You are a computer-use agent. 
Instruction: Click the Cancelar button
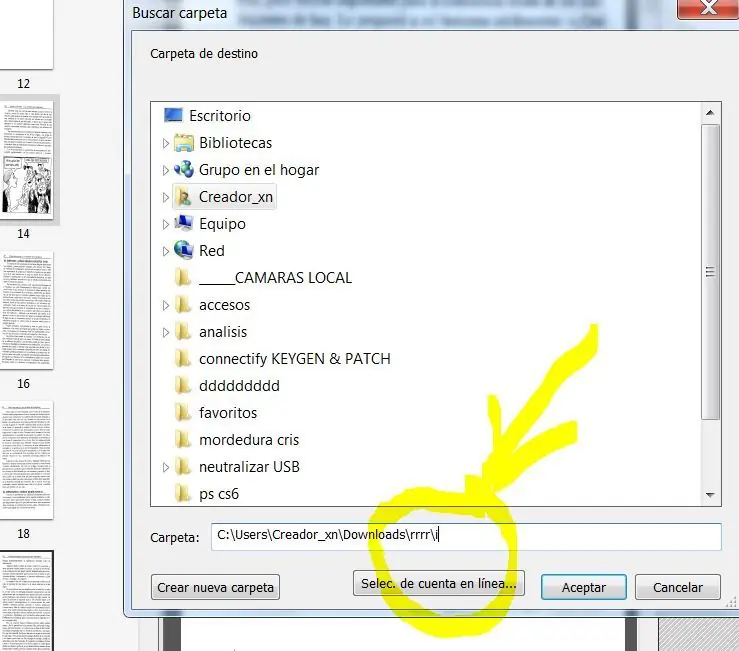pyautogui.click(x=677, y=587)
